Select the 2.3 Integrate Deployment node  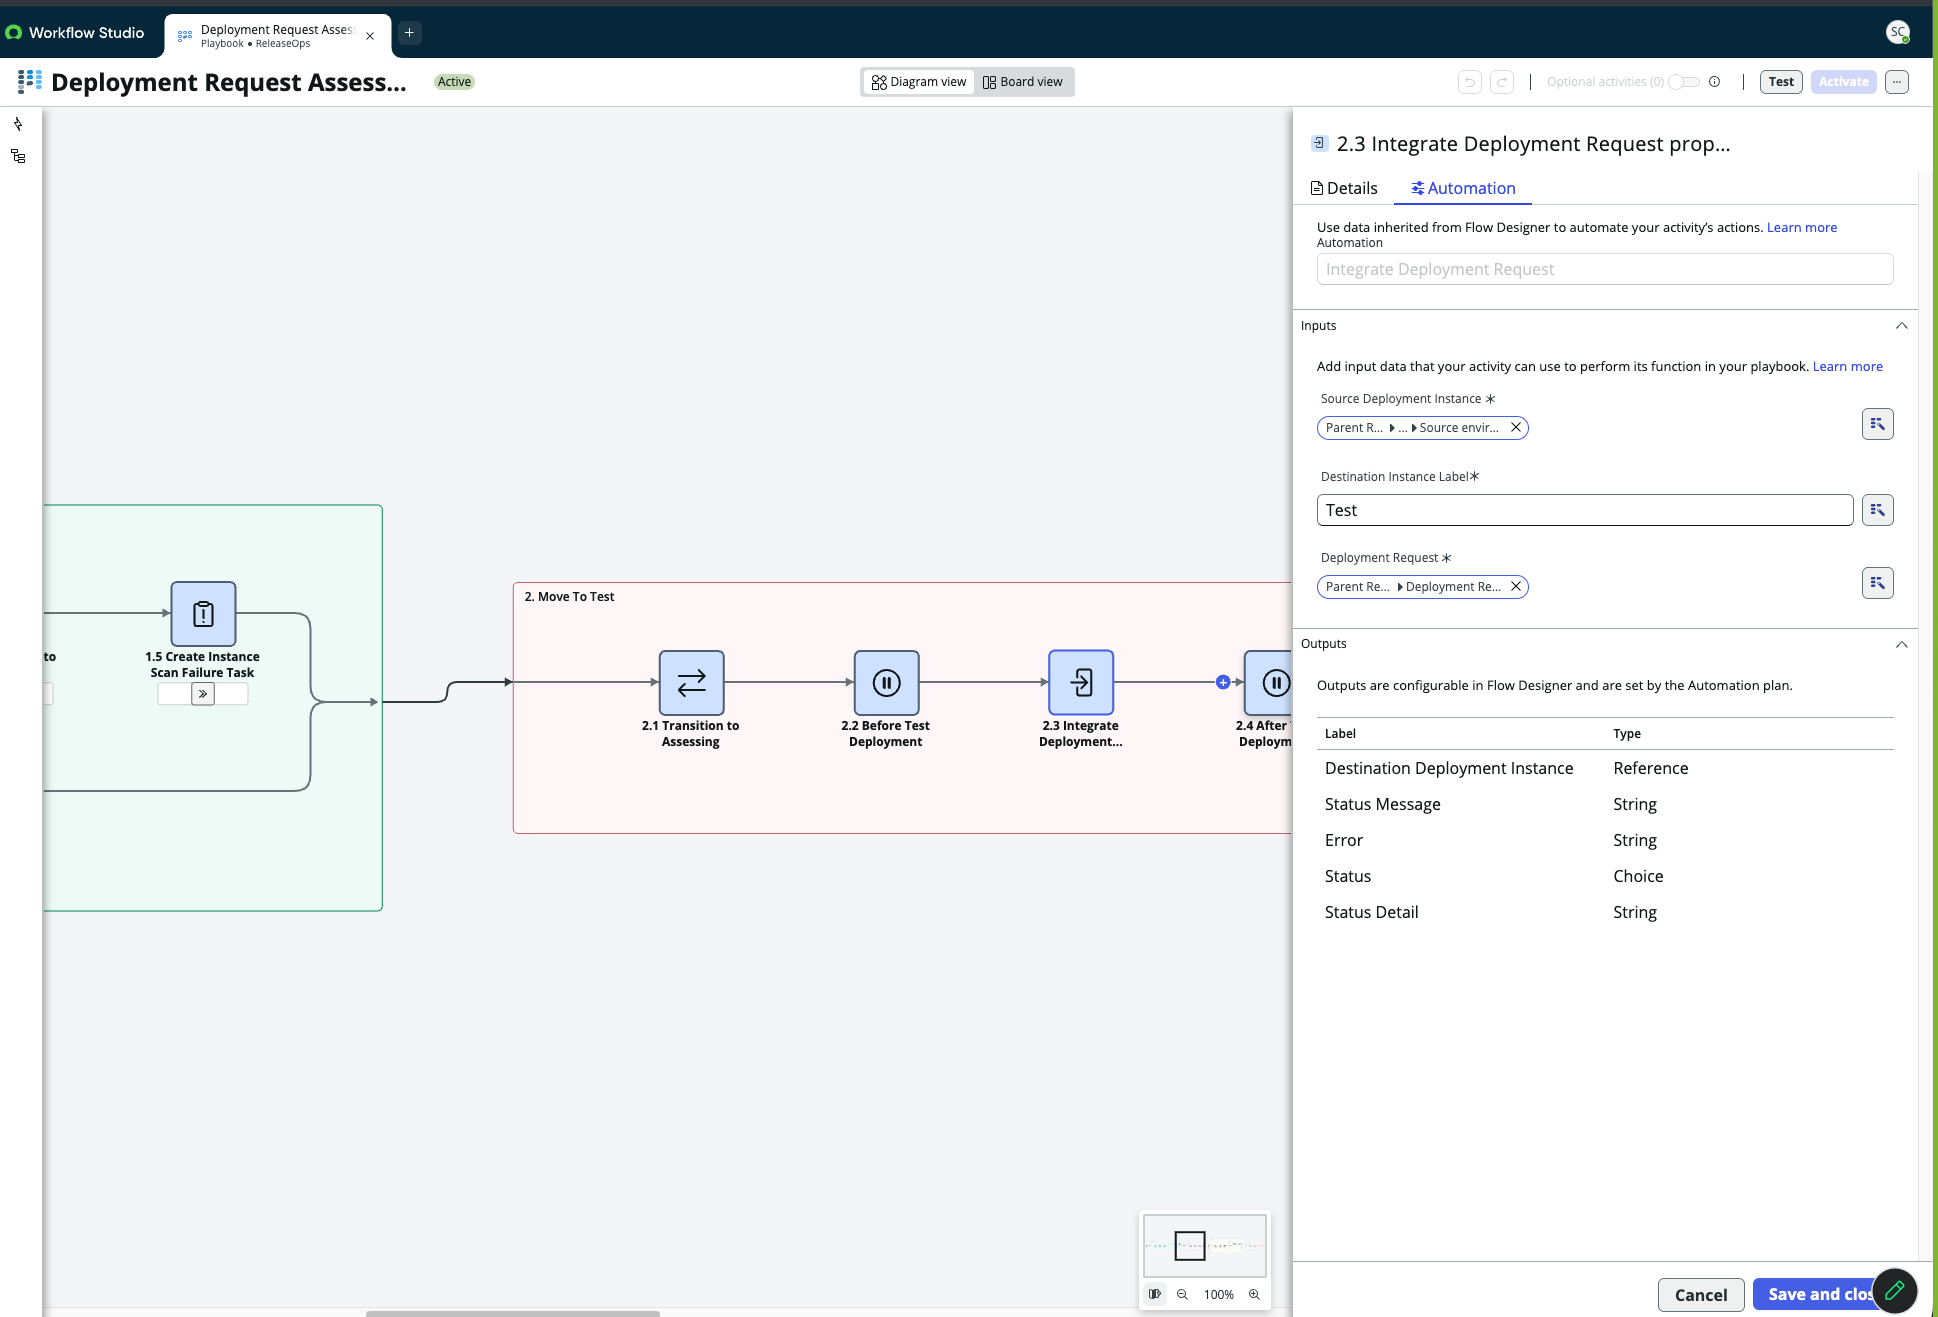(1081, 683)
